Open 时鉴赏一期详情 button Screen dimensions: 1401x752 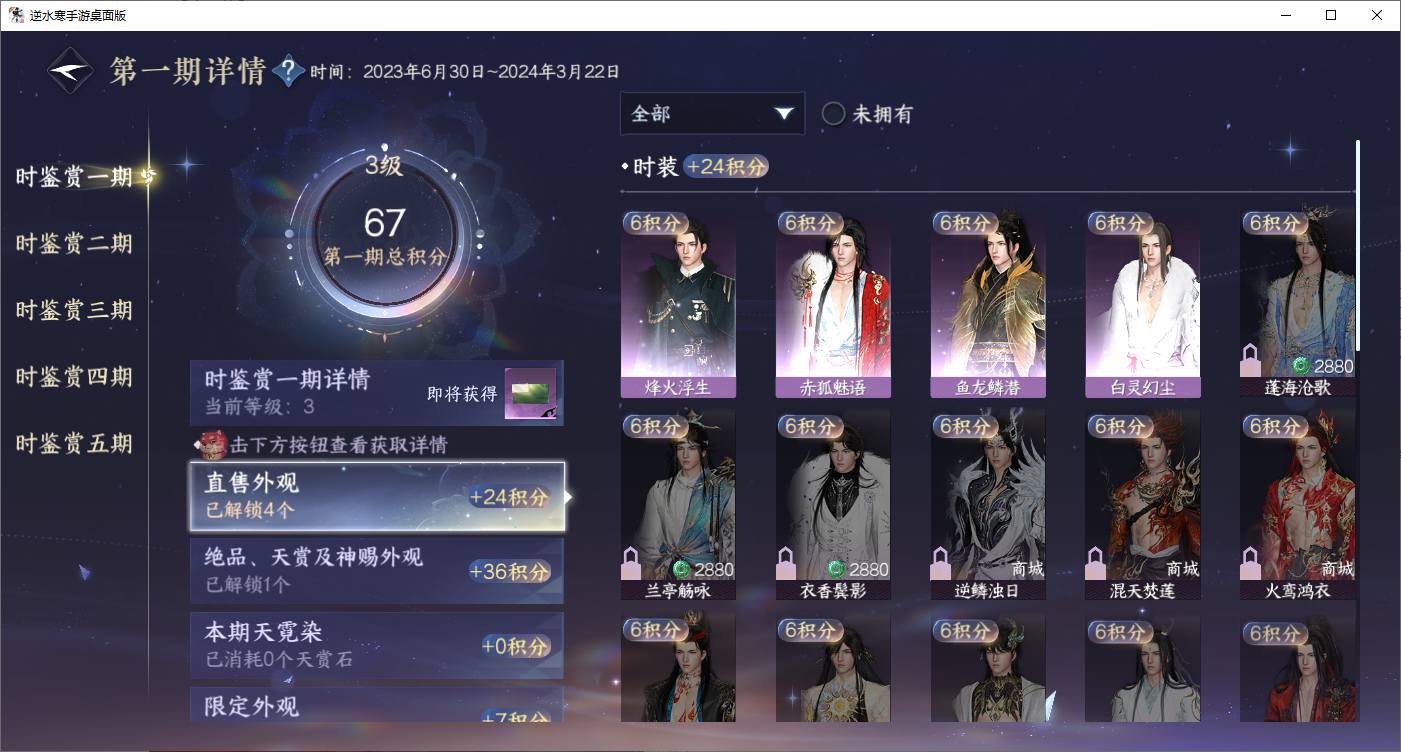(x=377, y=393)
